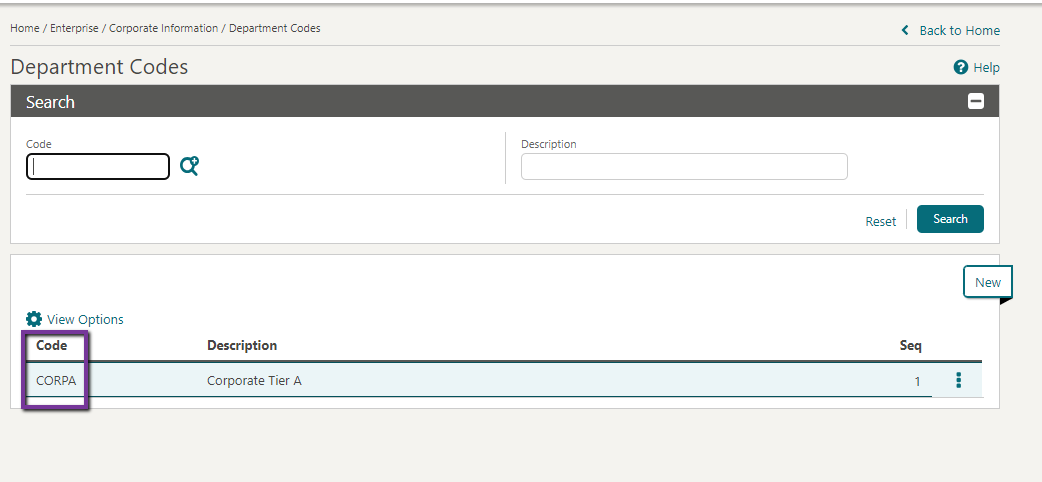Sort by the Seq column header
This screenshot has width=1042, height=482.
910,345
